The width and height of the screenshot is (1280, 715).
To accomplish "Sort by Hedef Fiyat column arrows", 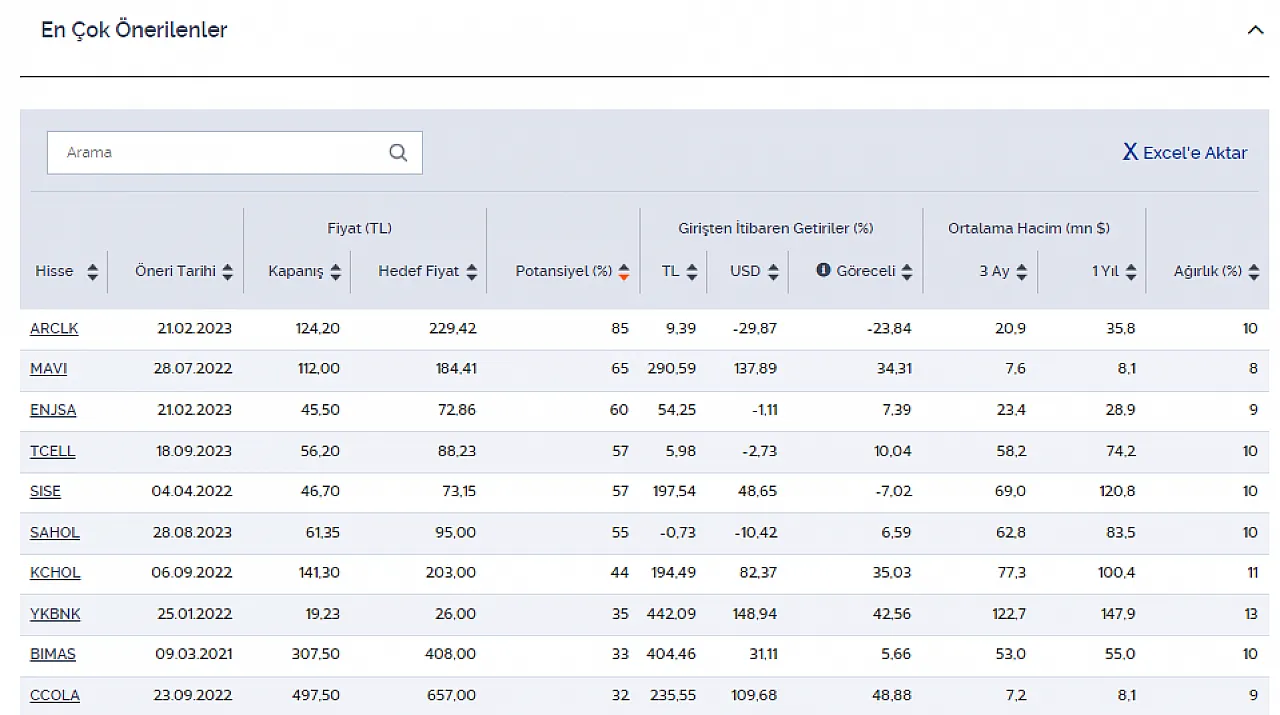I will [x=471, y=271].
